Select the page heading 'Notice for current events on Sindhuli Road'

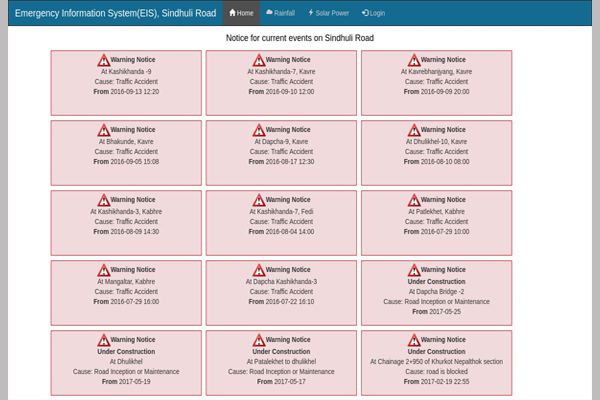pos(300,38)
